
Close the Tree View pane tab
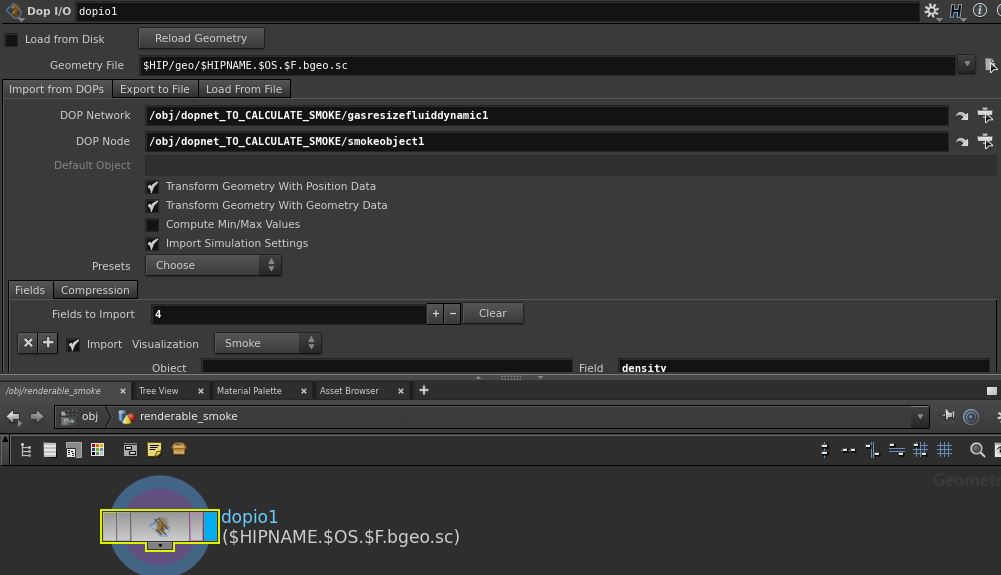[200, 391]
